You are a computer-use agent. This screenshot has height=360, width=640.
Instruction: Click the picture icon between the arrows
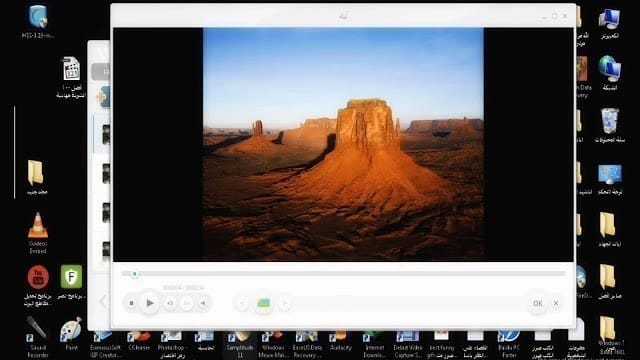tap(263, 303)
